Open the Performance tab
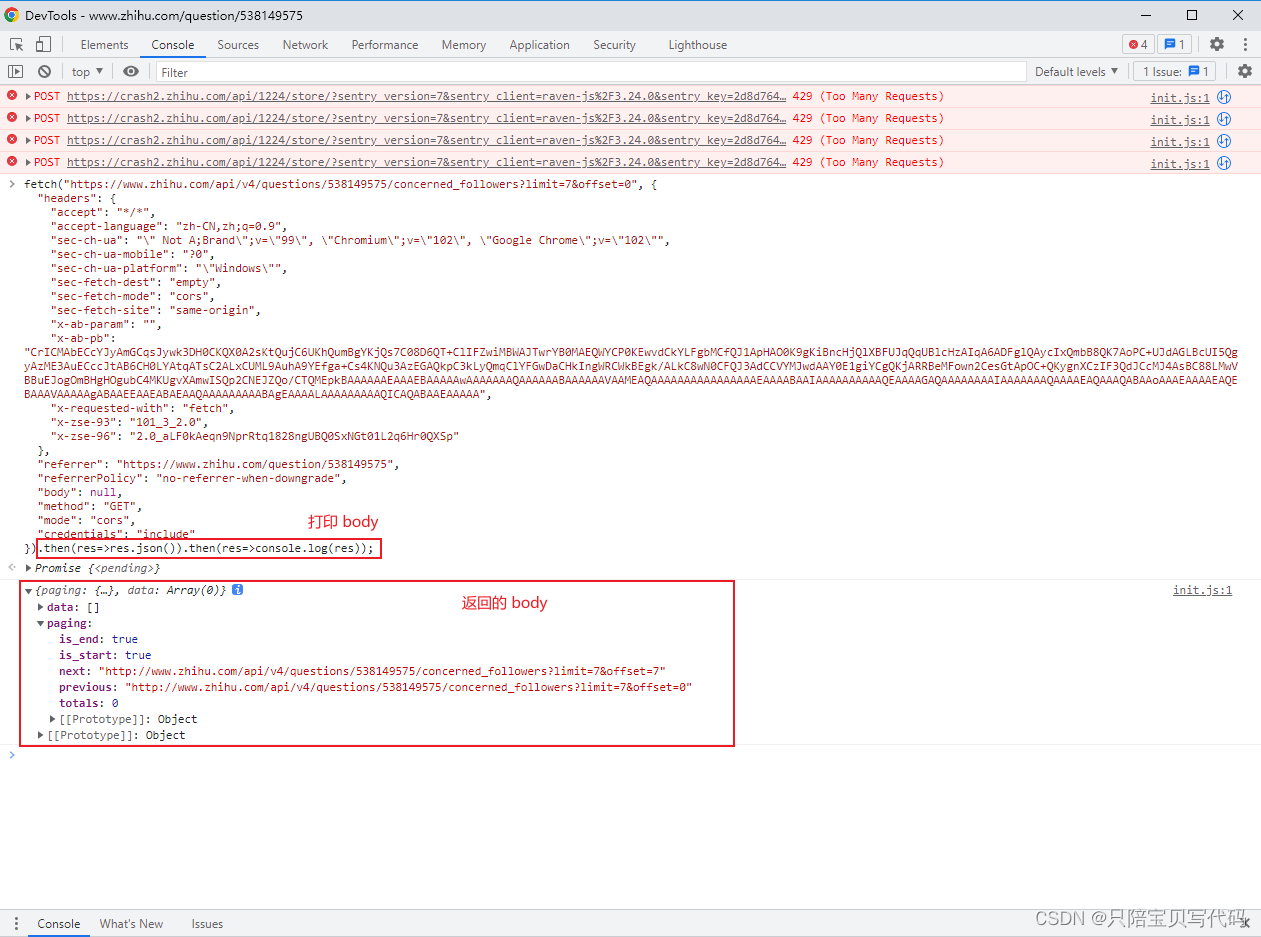This screenshot has height=937, width=1261. (x=385, y=45)
